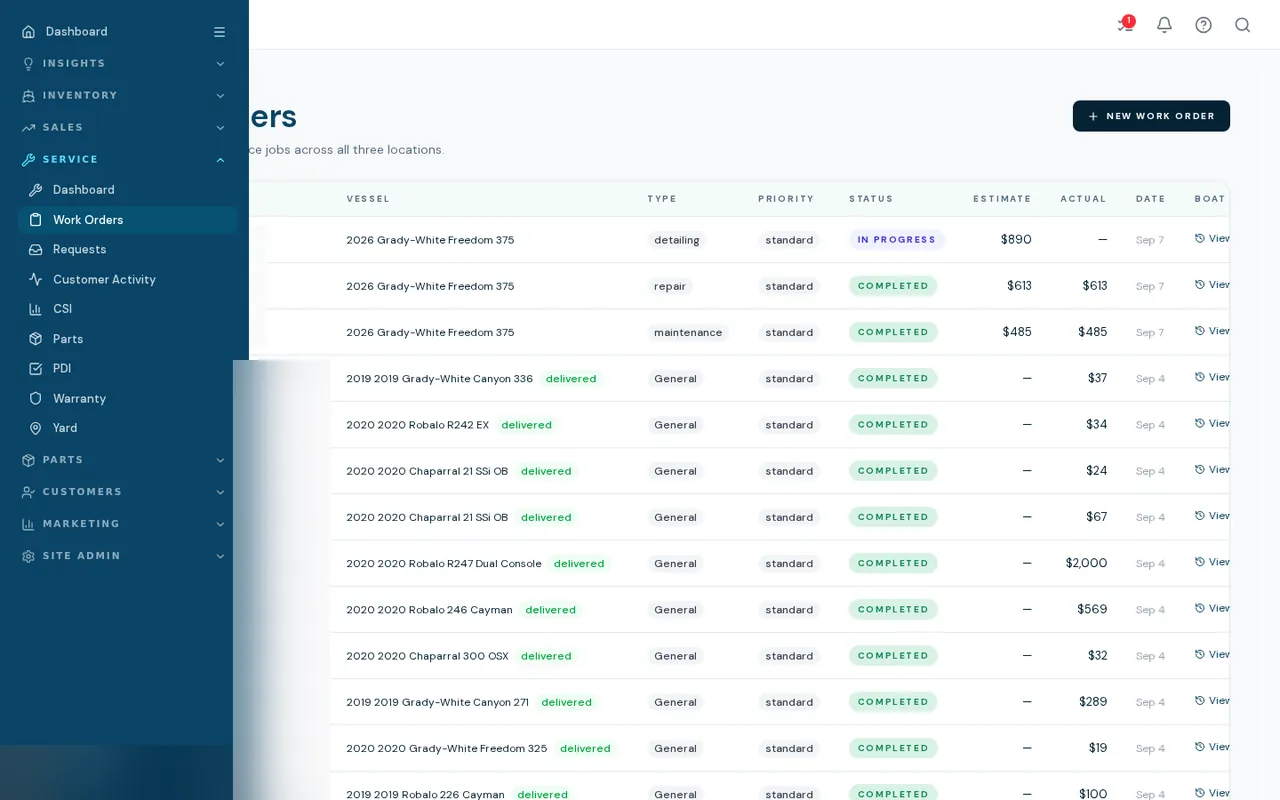This screenshot has height=800, width=1280.
Task: Open the notifications bell icon
Action: click(x=1164, y=25)
